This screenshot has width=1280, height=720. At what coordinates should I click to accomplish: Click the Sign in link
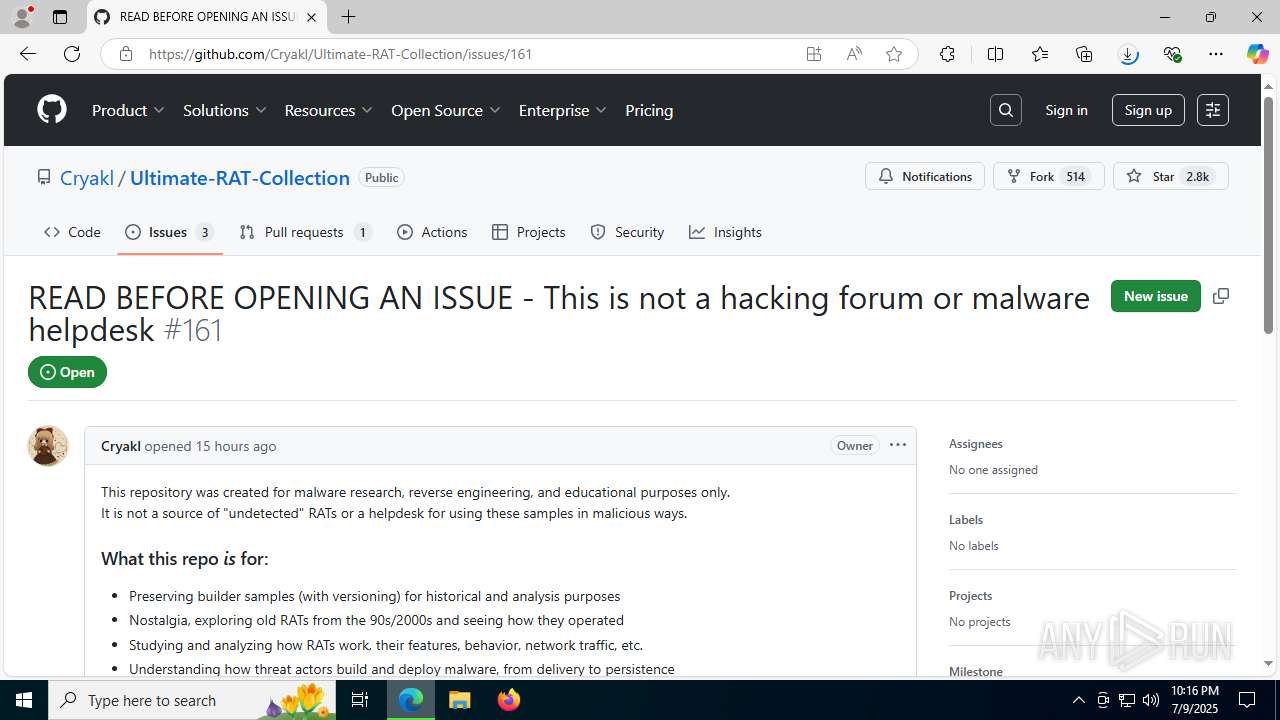coord(1066,110)
